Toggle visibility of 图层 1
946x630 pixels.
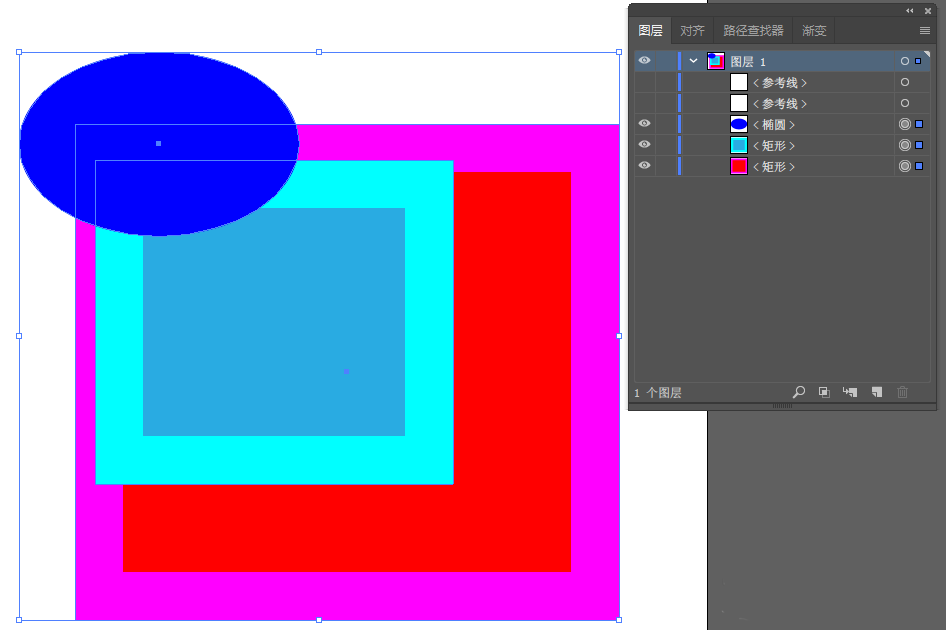[x=644, y=60]
